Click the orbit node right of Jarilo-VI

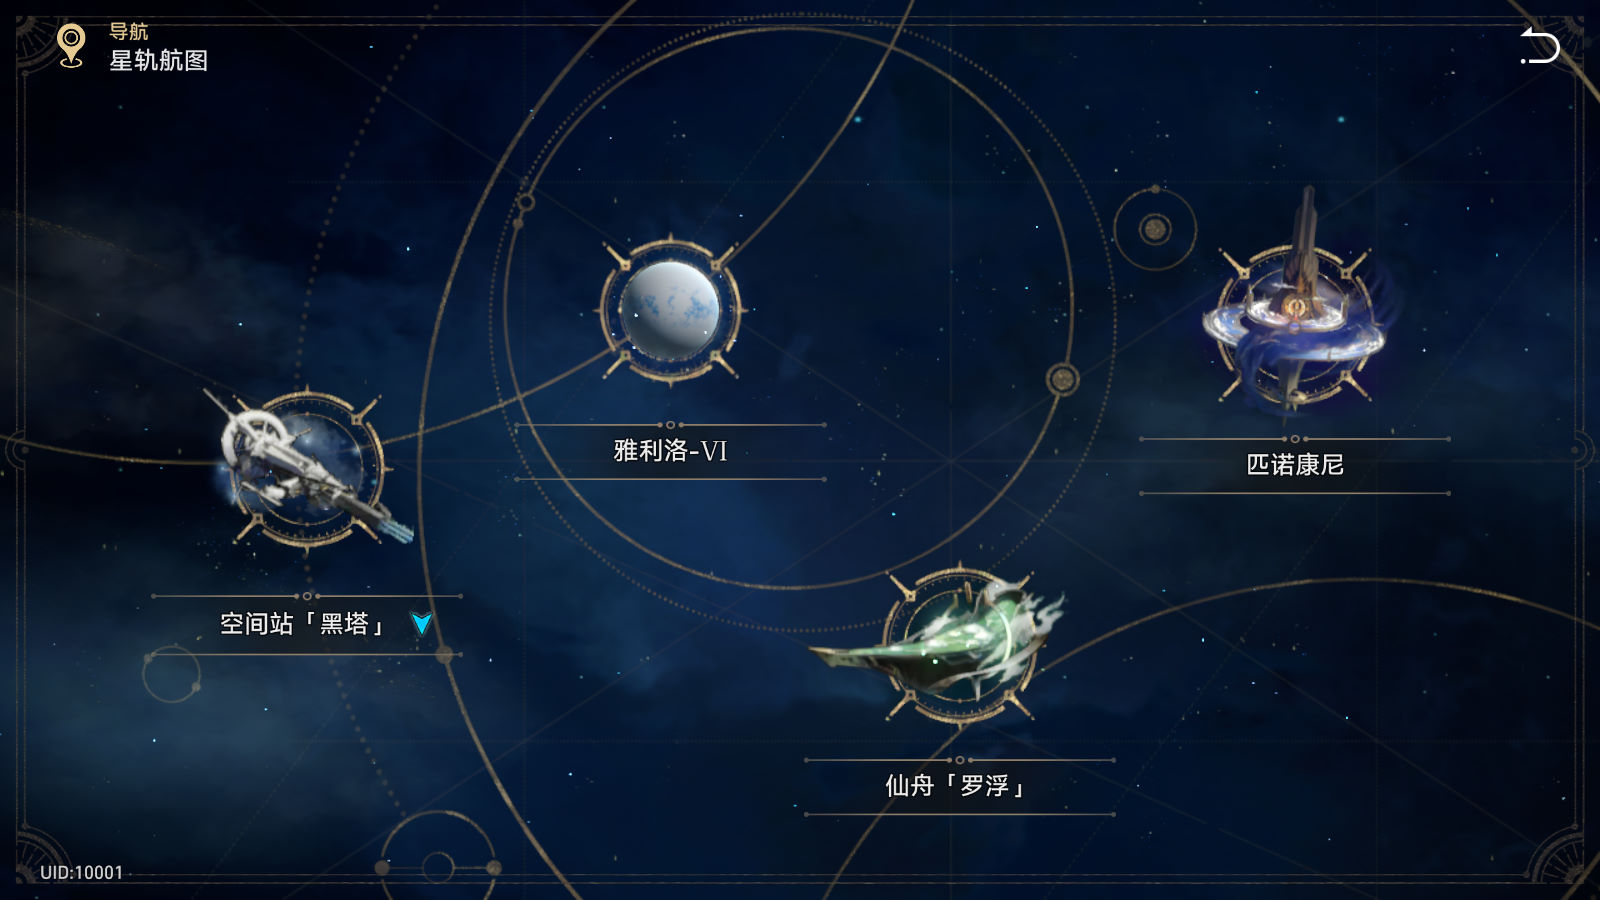point(1062,379)
